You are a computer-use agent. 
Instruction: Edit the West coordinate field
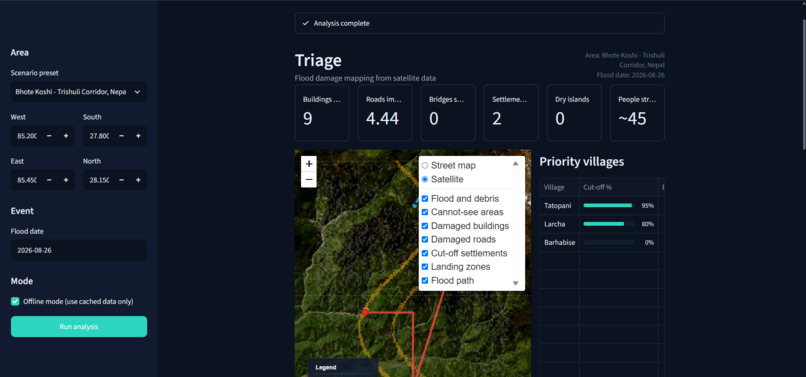coord(26,136)
